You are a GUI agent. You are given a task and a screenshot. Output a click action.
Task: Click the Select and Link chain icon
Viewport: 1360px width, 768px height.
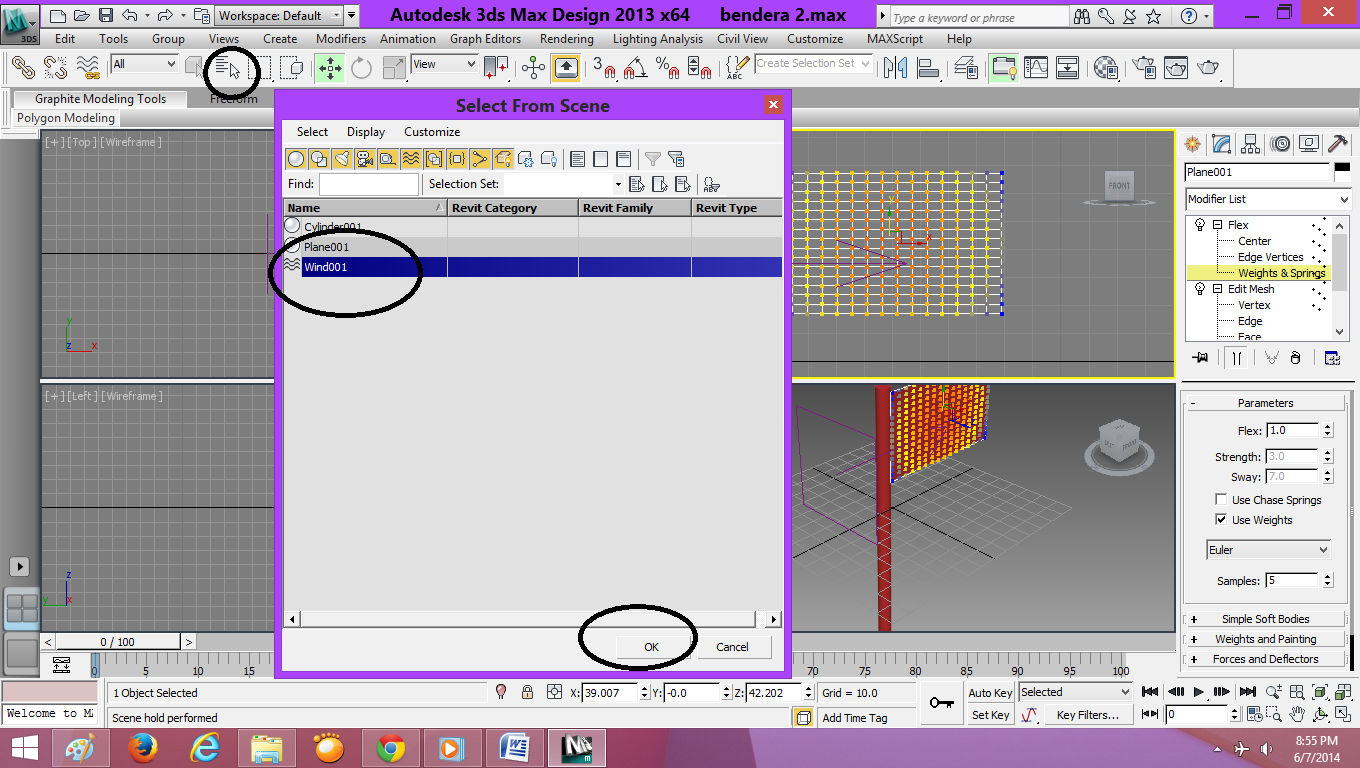point(23,68)
